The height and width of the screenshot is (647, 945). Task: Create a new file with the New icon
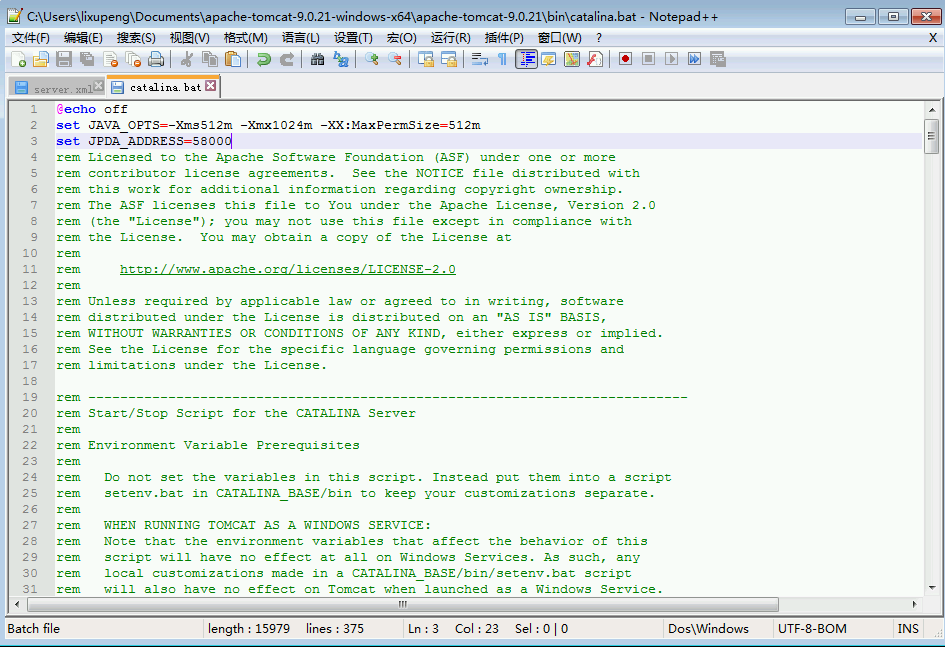[19, 59]
